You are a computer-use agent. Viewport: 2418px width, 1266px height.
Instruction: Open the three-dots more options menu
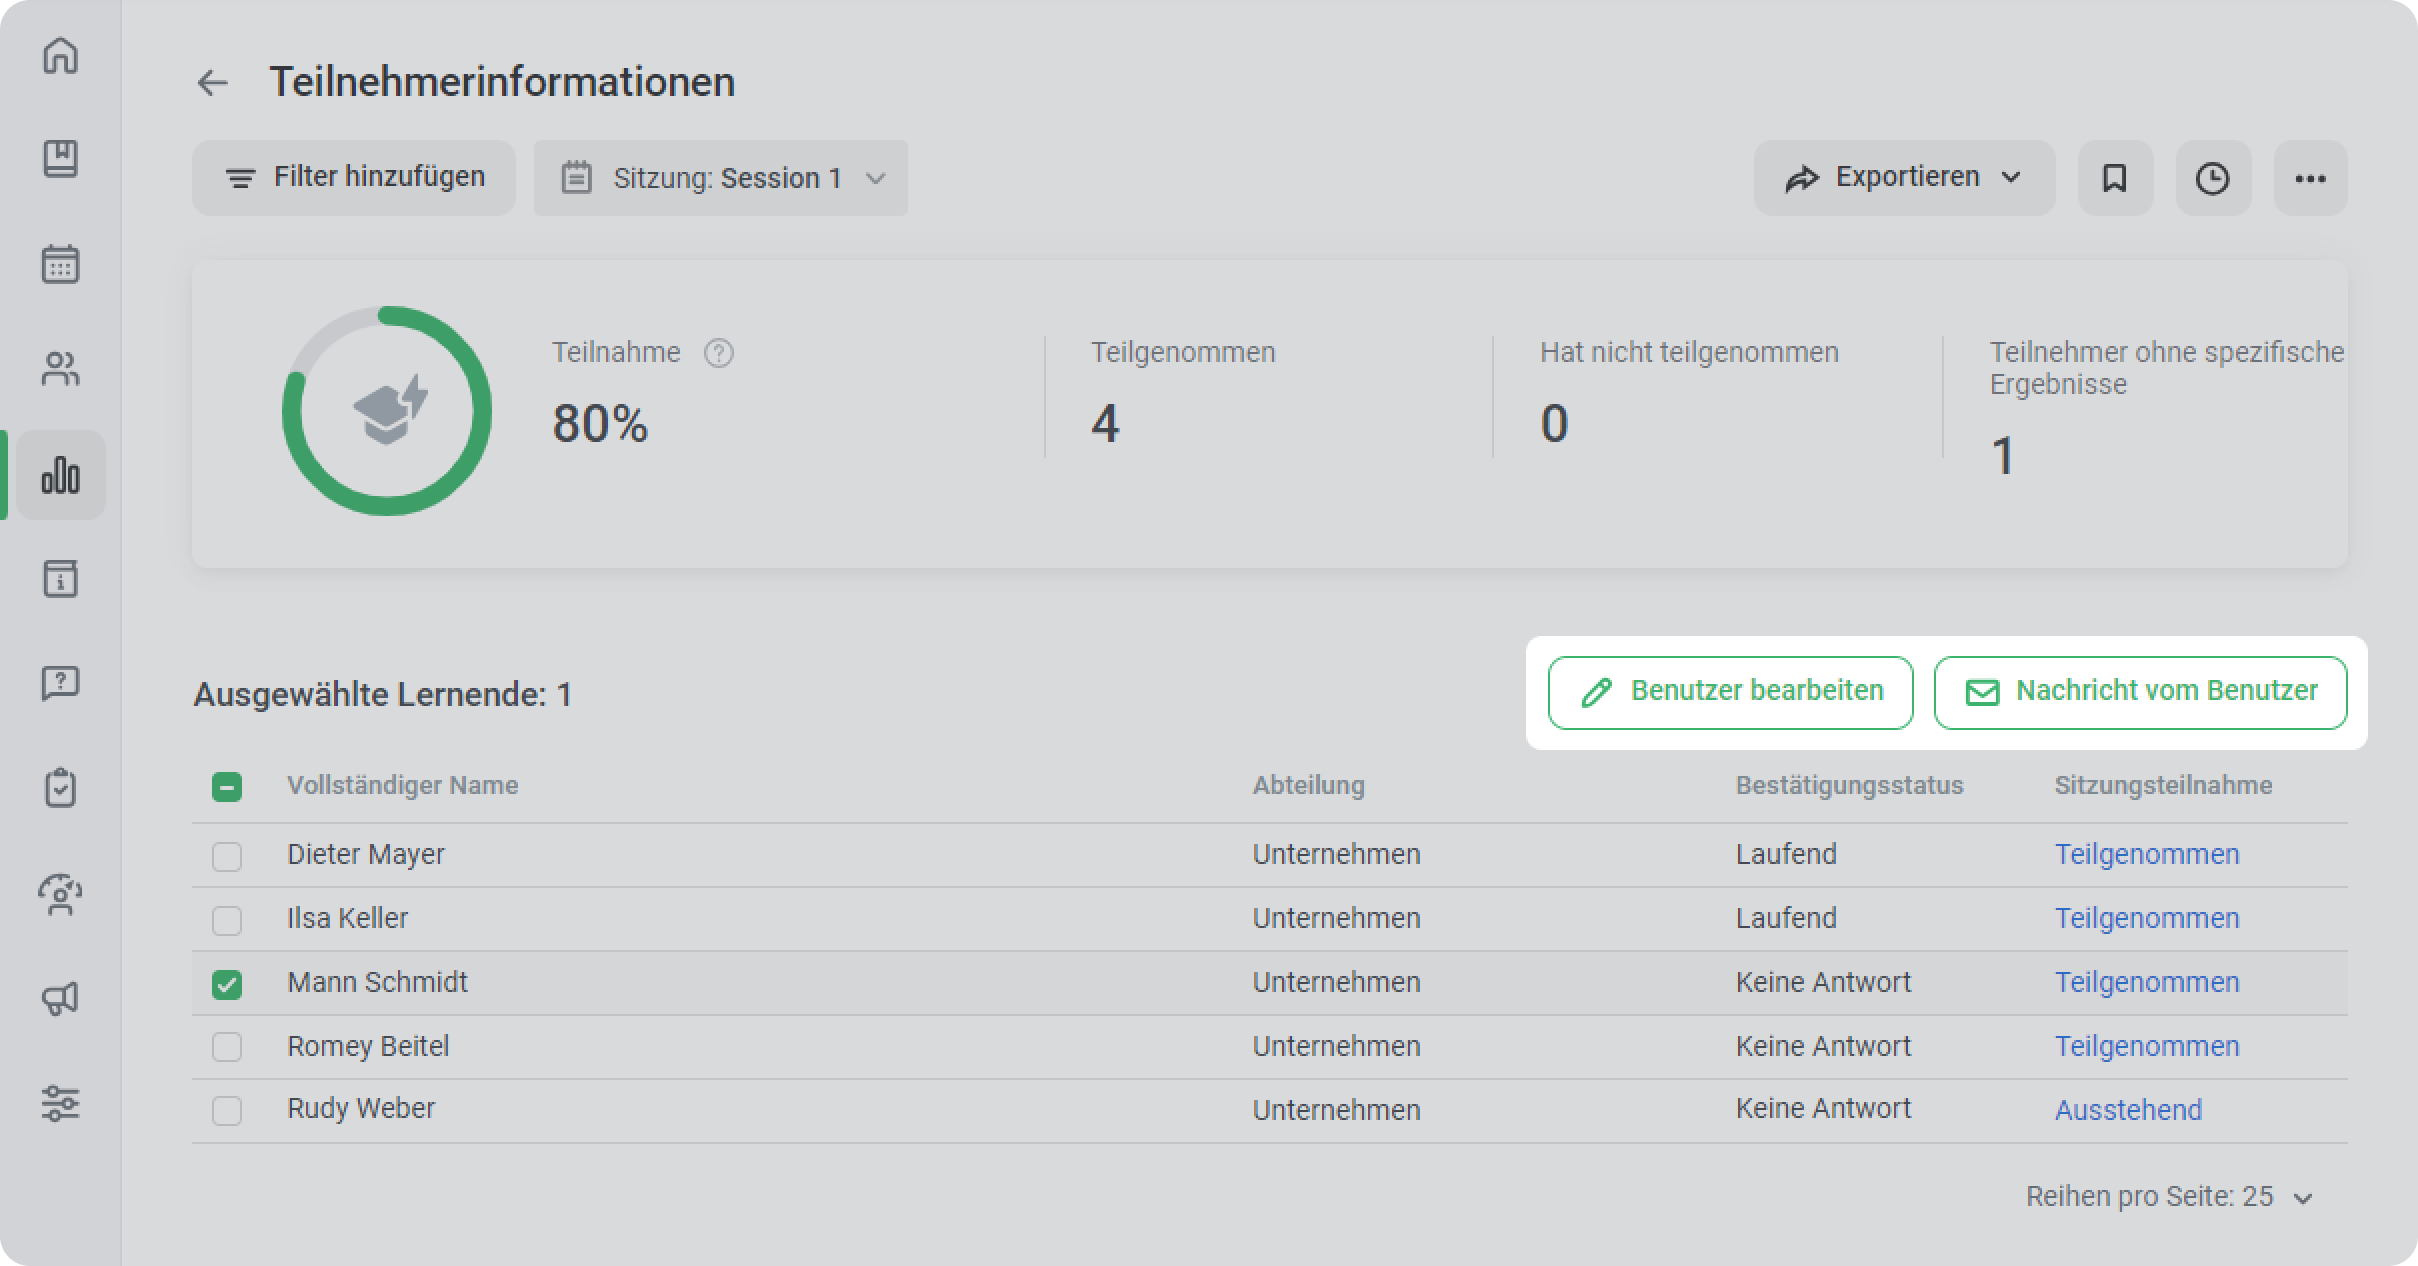(2310, 178)
